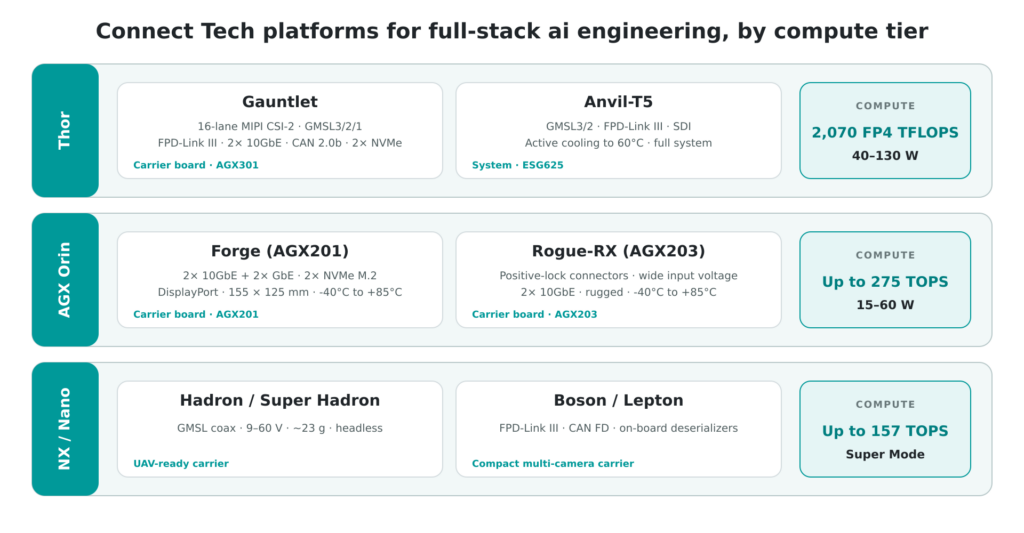
Task: Select the Thor tier label
Action: tap(64, 130)
